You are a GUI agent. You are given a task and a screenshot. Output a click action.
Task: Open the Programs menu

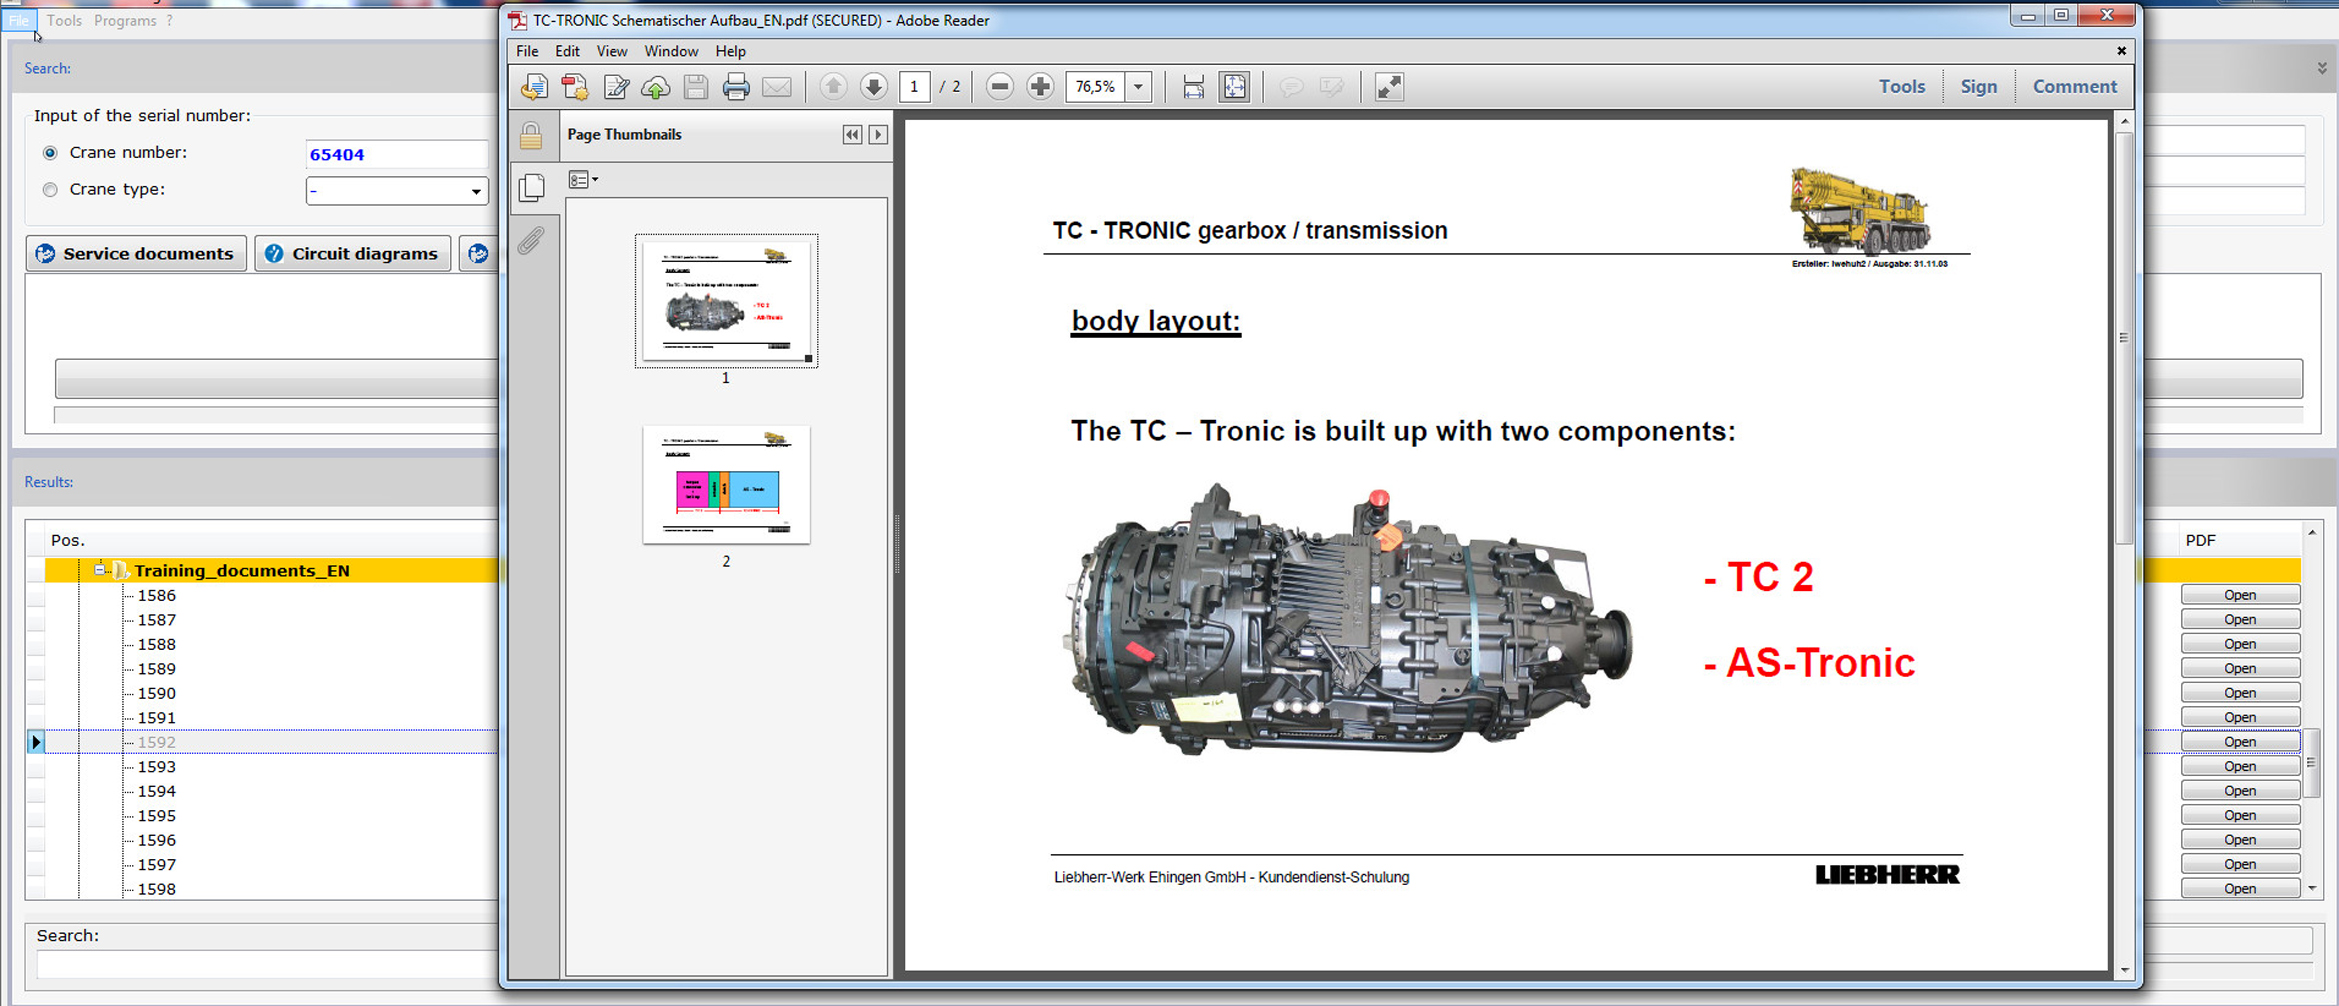click(125, 20)
